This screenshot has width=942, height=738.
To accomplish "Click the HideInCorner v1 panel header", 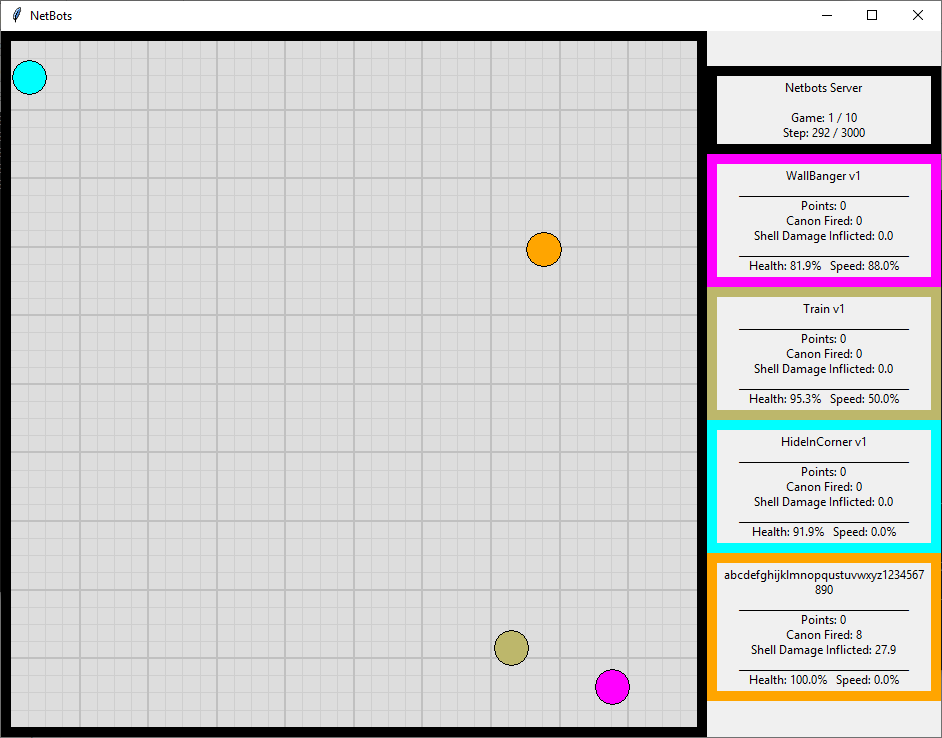I will tap(823, 441).
